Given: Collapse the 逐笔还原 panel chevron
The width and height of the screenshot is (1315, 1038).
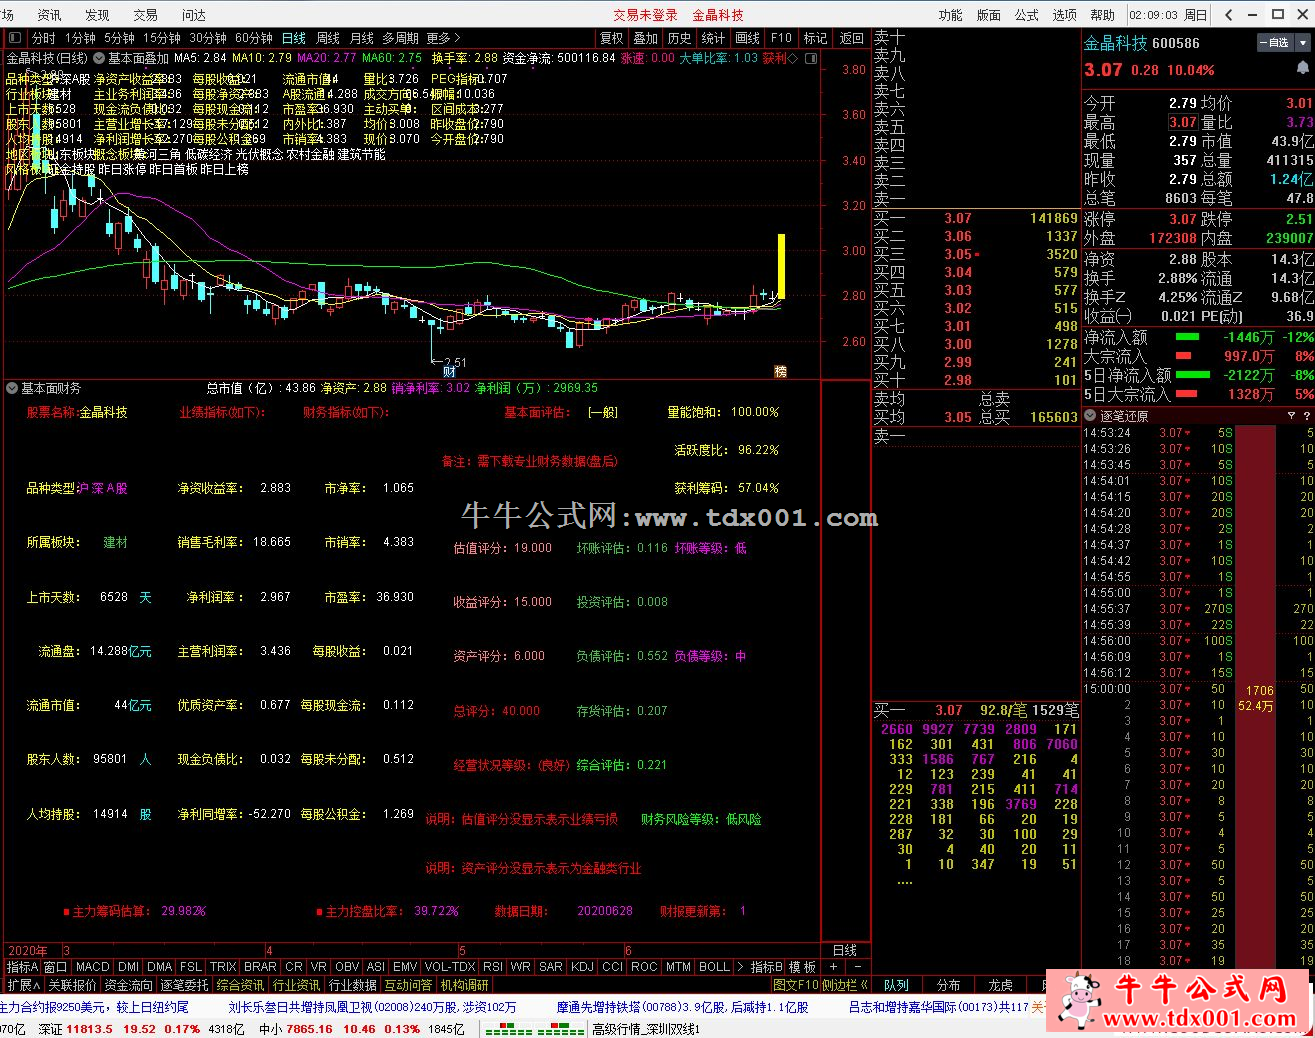Looking at the screenshot, I should click(1091, 415).
